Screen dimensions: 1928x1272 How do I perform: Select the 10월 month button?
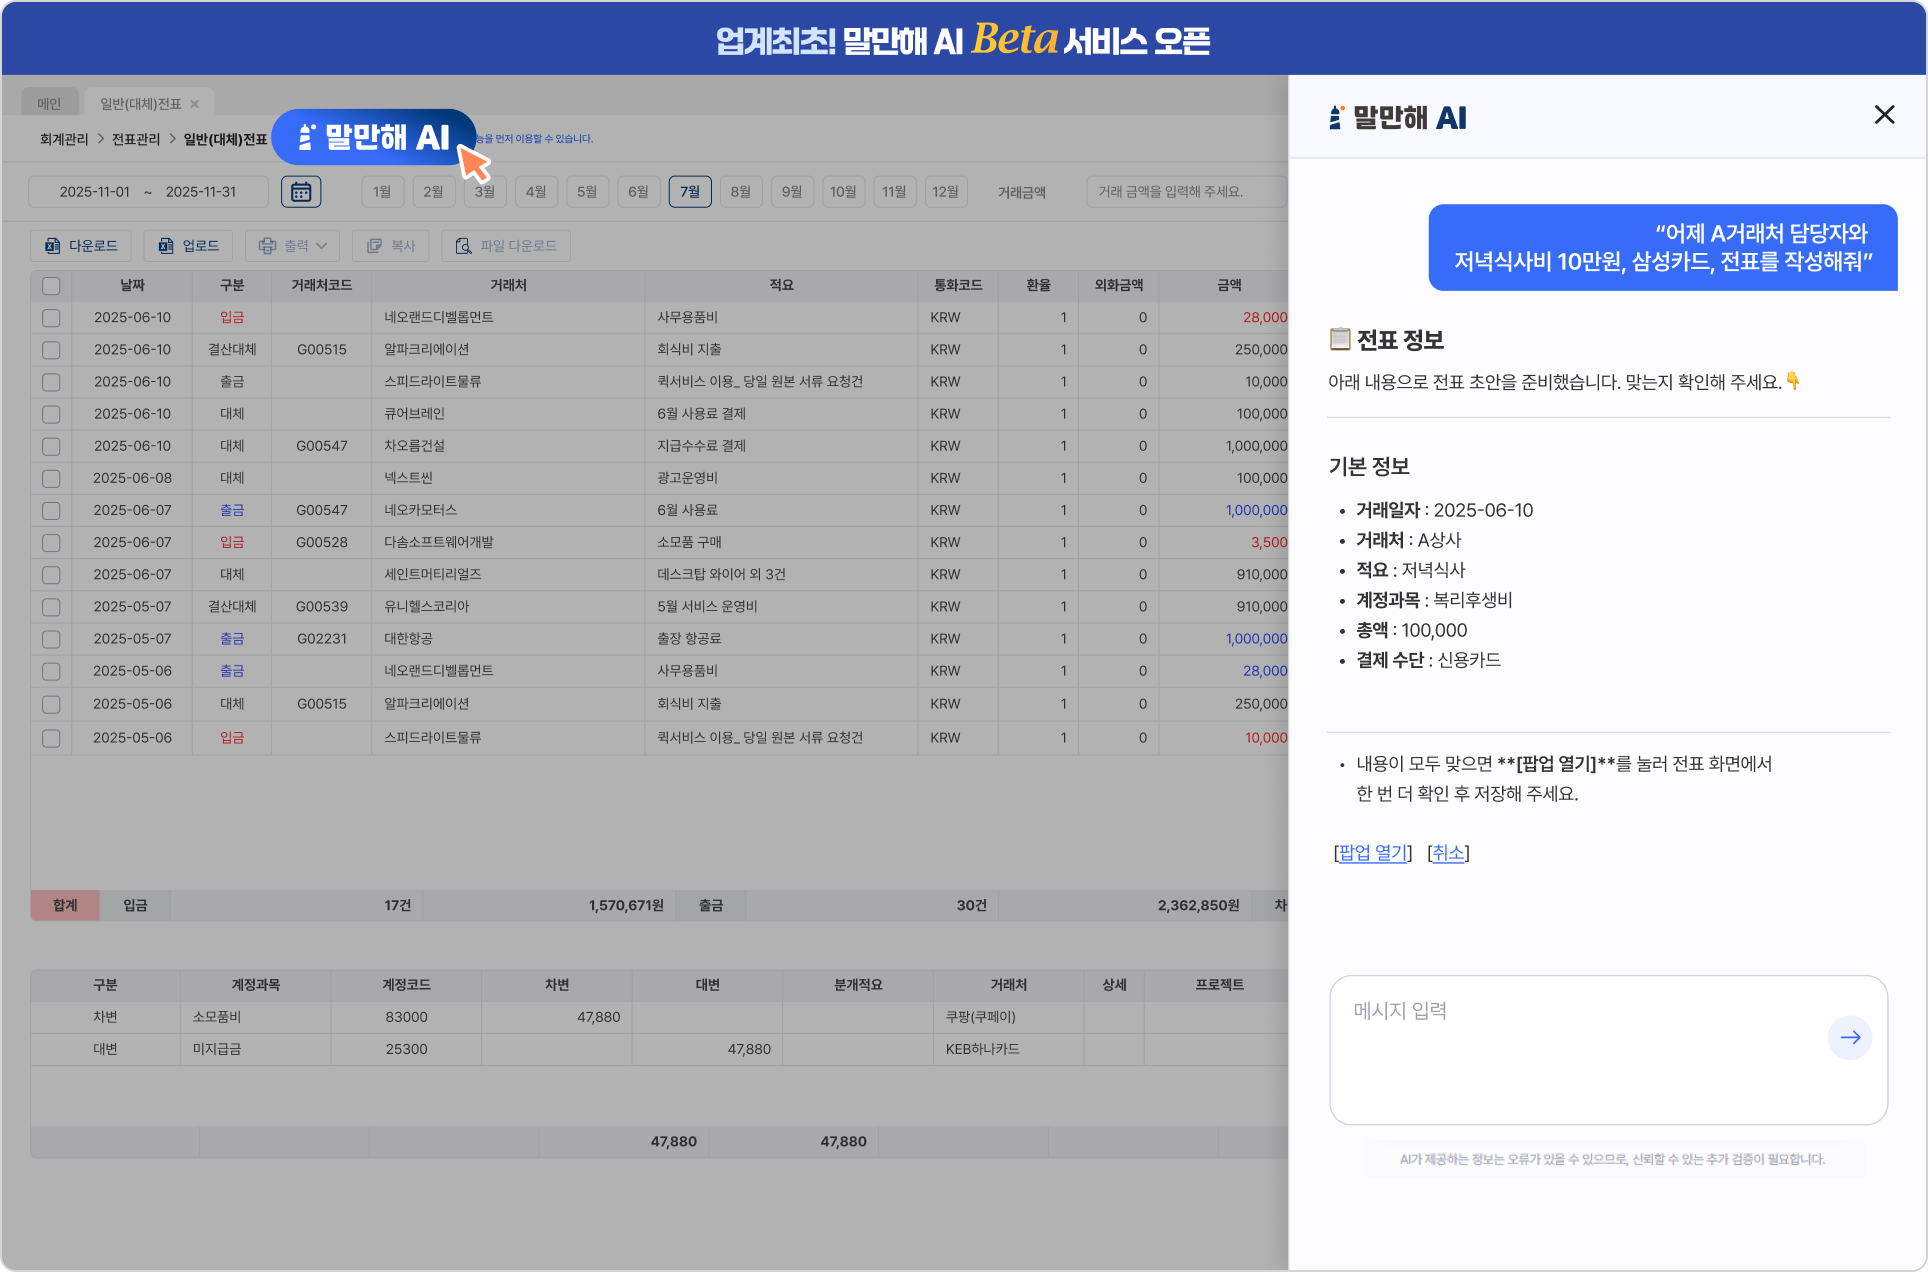(843, 191)
